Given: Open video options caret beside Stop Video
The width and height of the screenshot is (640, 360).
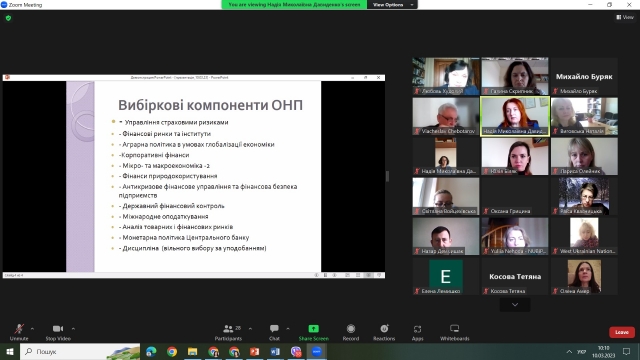Looking at the screenshot, I should pyautogui.click(x=73, y=329).
